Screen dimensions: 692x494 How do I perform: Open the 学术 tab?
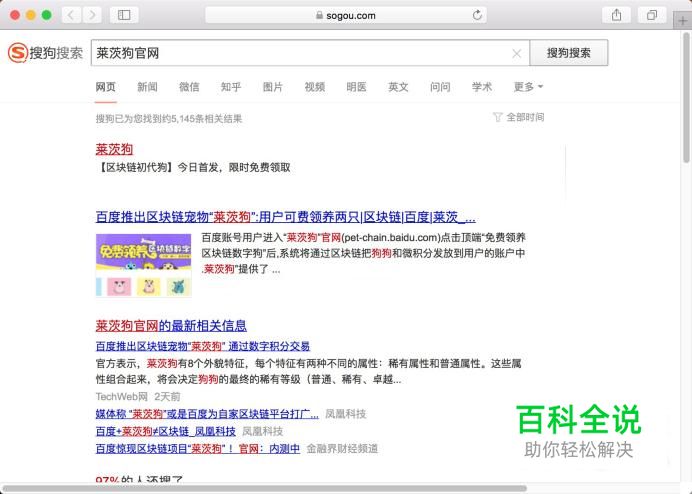(x=481, y=87)
